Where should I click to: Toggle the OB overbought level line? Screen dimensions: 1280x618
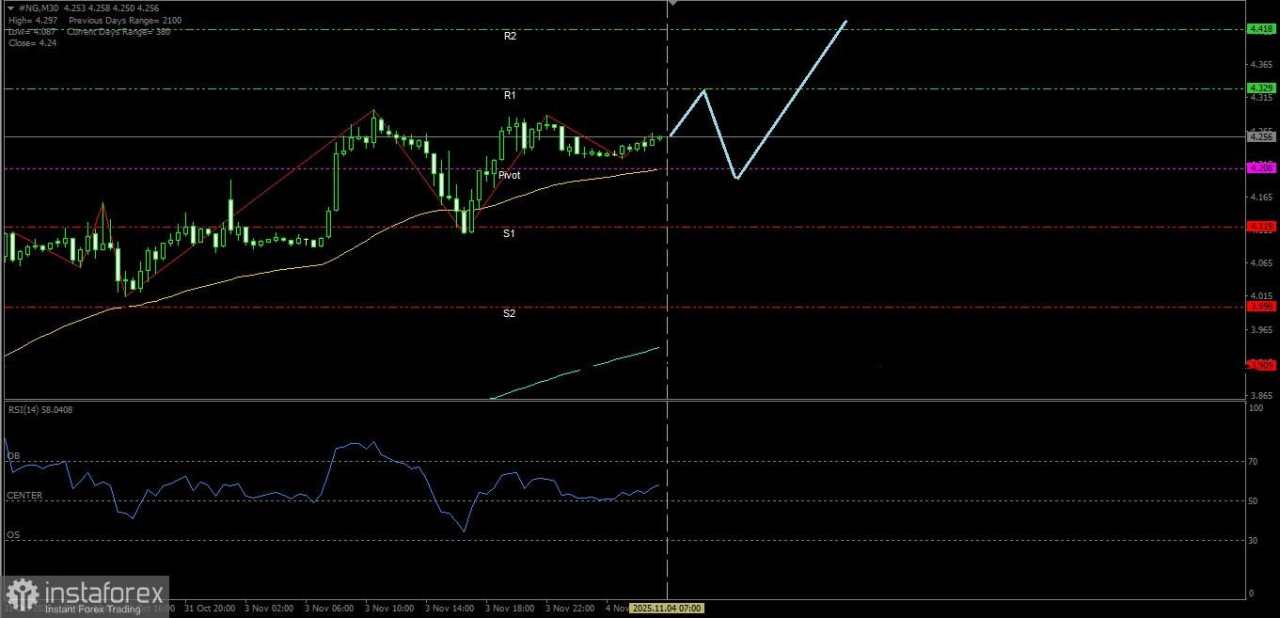point(13,456)
